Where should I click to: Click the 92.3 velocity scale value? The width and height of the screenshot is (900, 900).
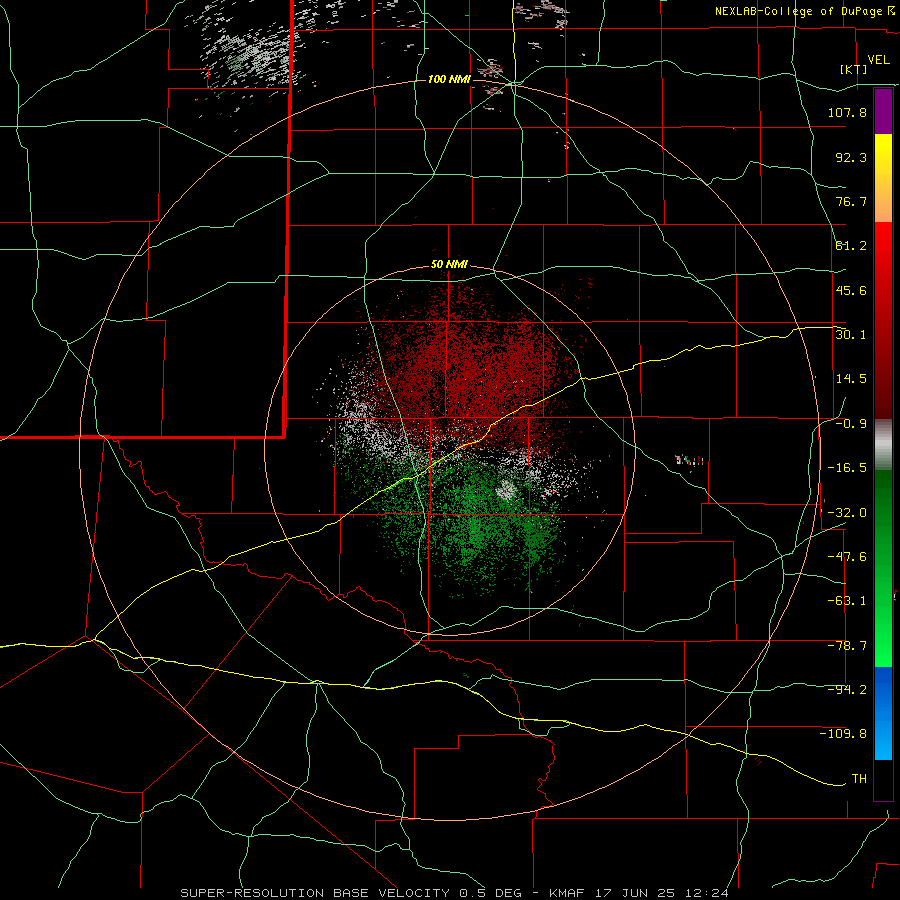click(851, 157)
